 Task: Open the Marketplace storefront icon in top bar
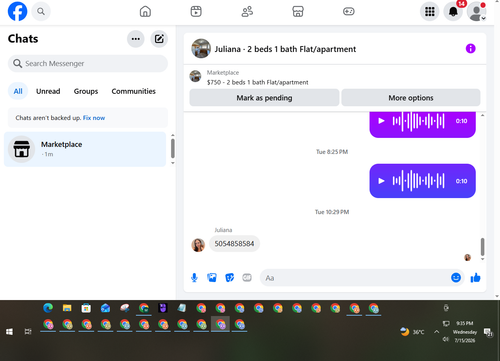click(298, 12)
